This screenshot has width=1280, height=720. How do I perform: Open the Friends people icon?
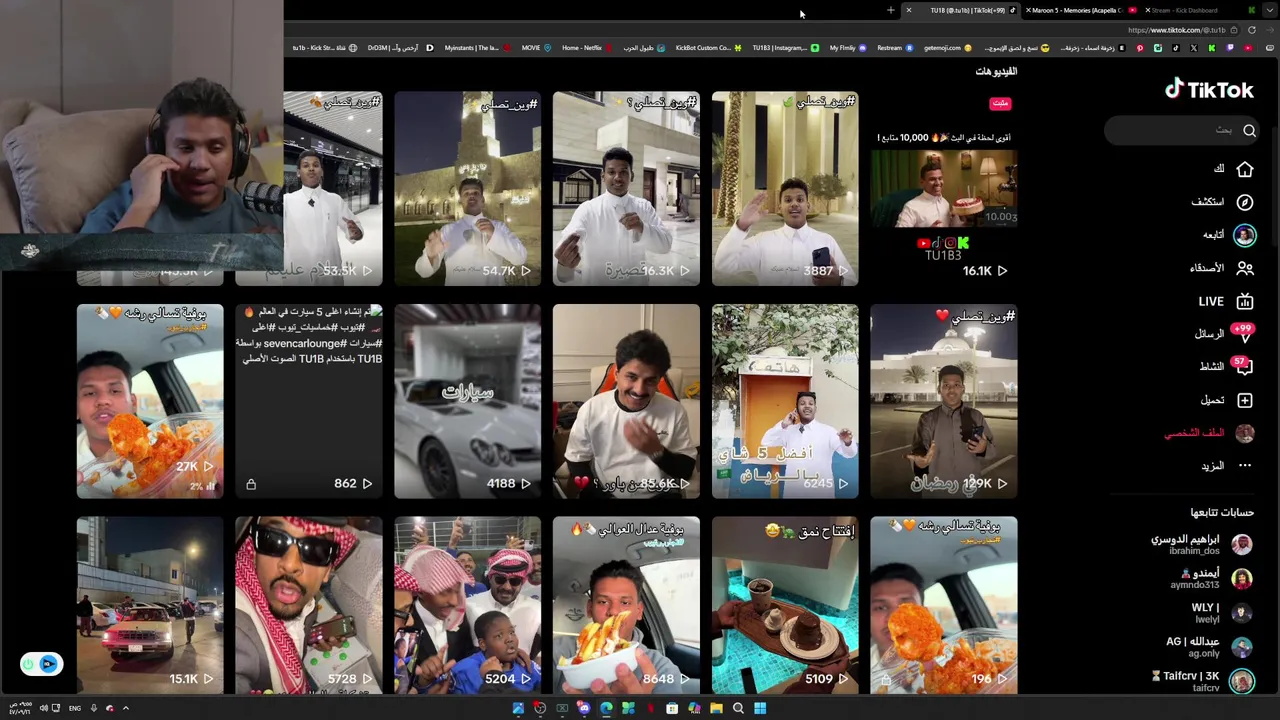[x=1245, y=268]
